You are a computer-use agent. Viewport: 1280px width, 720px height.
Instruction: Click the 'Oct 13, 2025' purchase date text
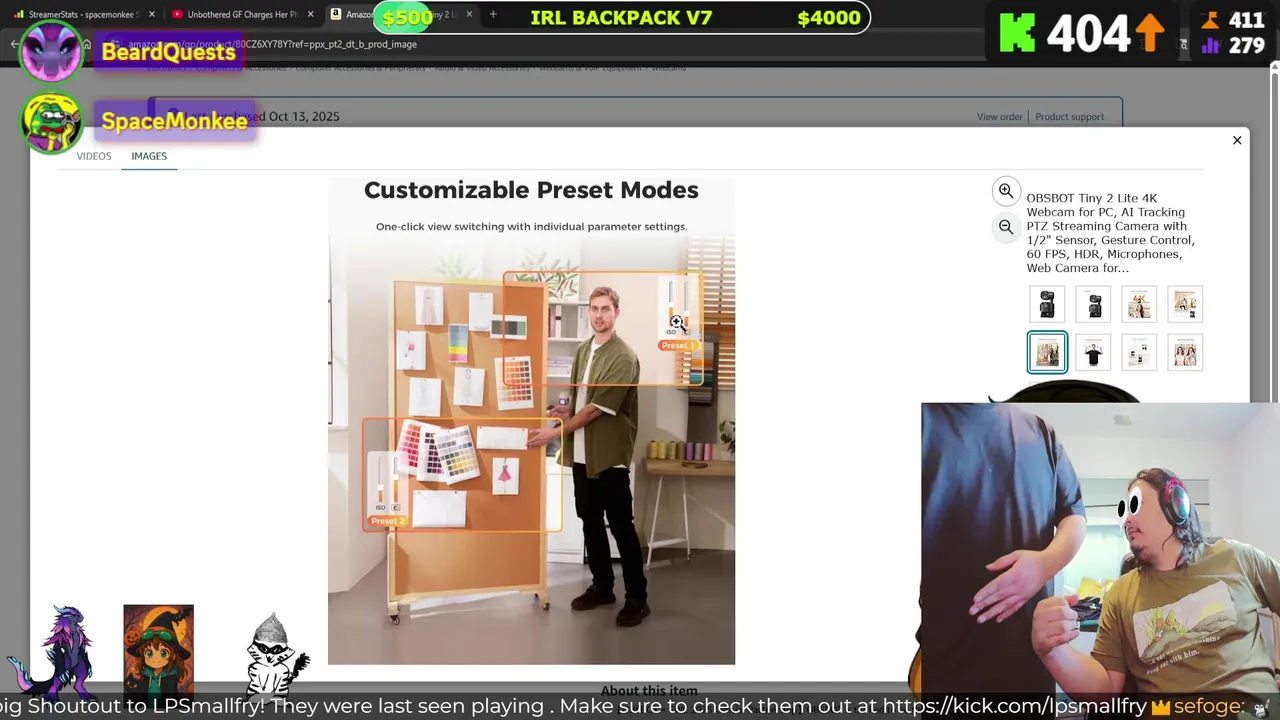tap(304, 116)
